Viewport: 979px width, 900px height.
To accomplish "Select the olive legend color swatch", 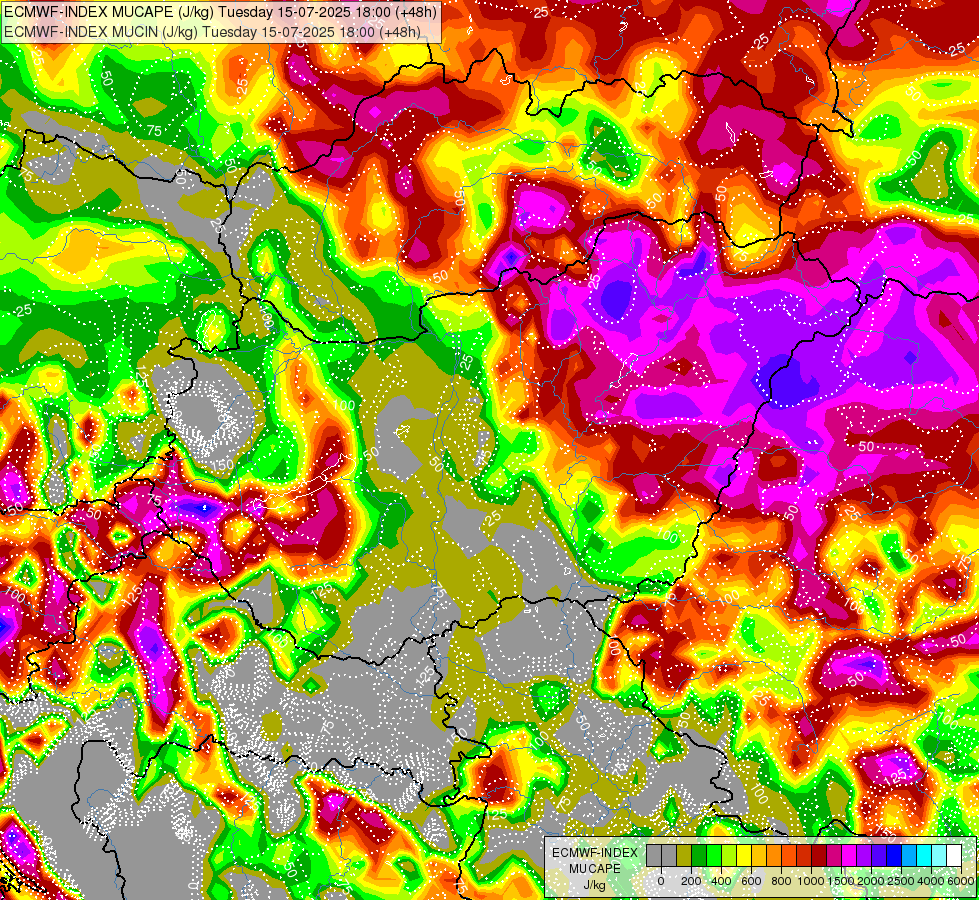I will pyautogui.click(x=684, y=855).
